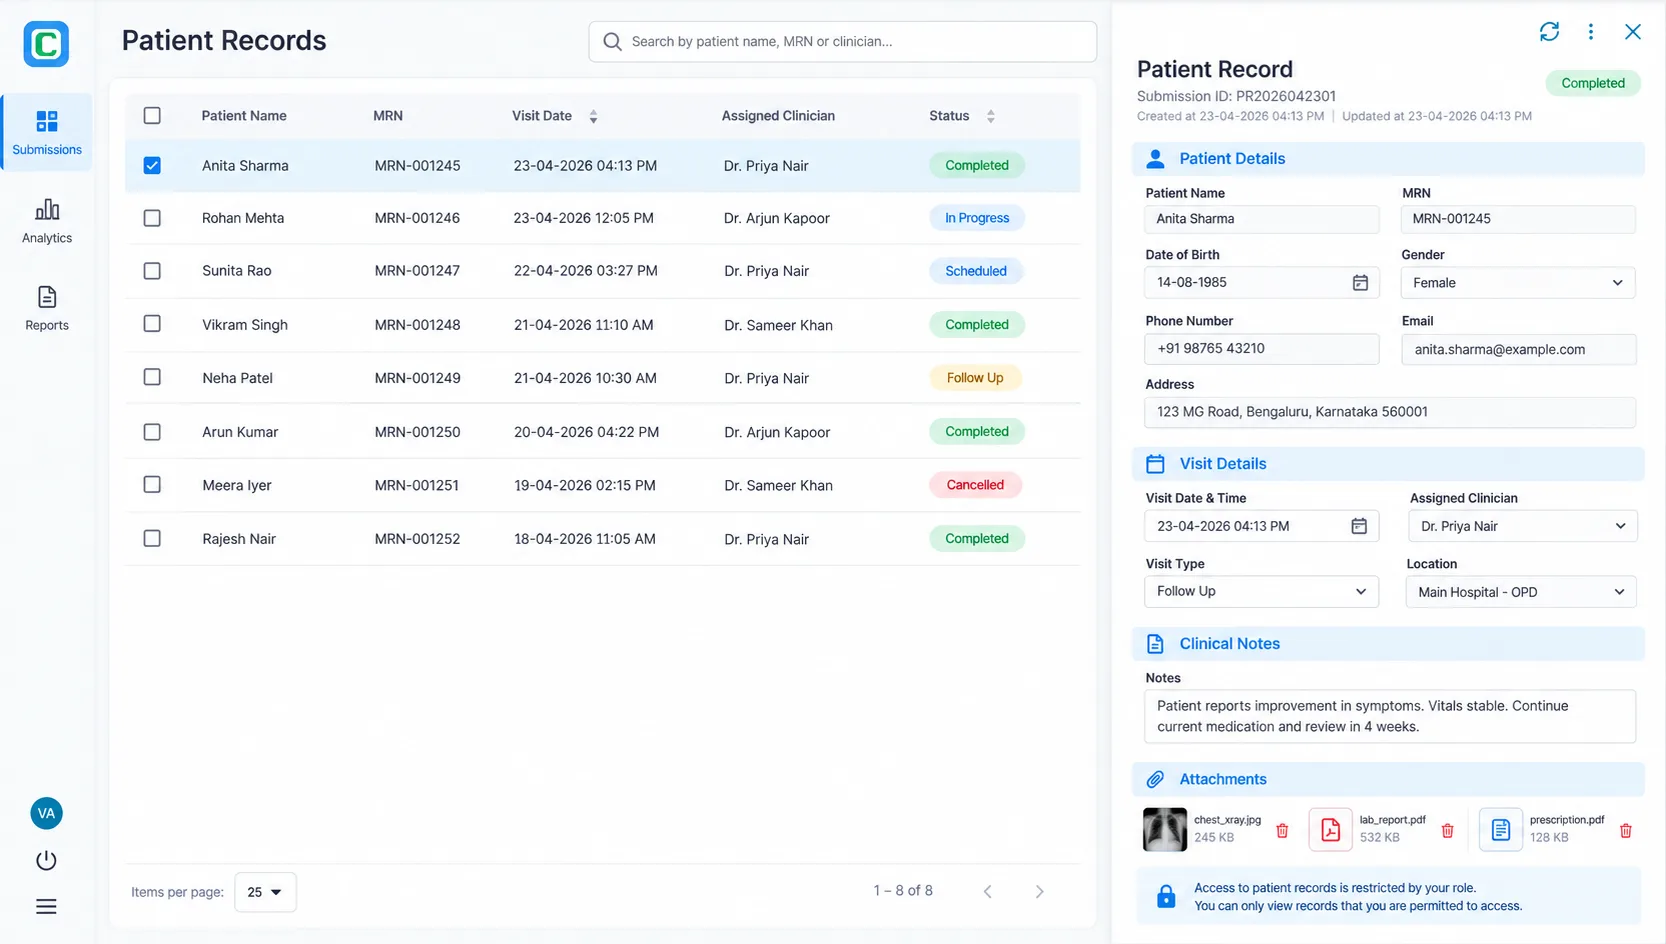Click the VA user avatar
Image resolution: width=1666 pixels, height=944 pixels.
pos(46,813)
